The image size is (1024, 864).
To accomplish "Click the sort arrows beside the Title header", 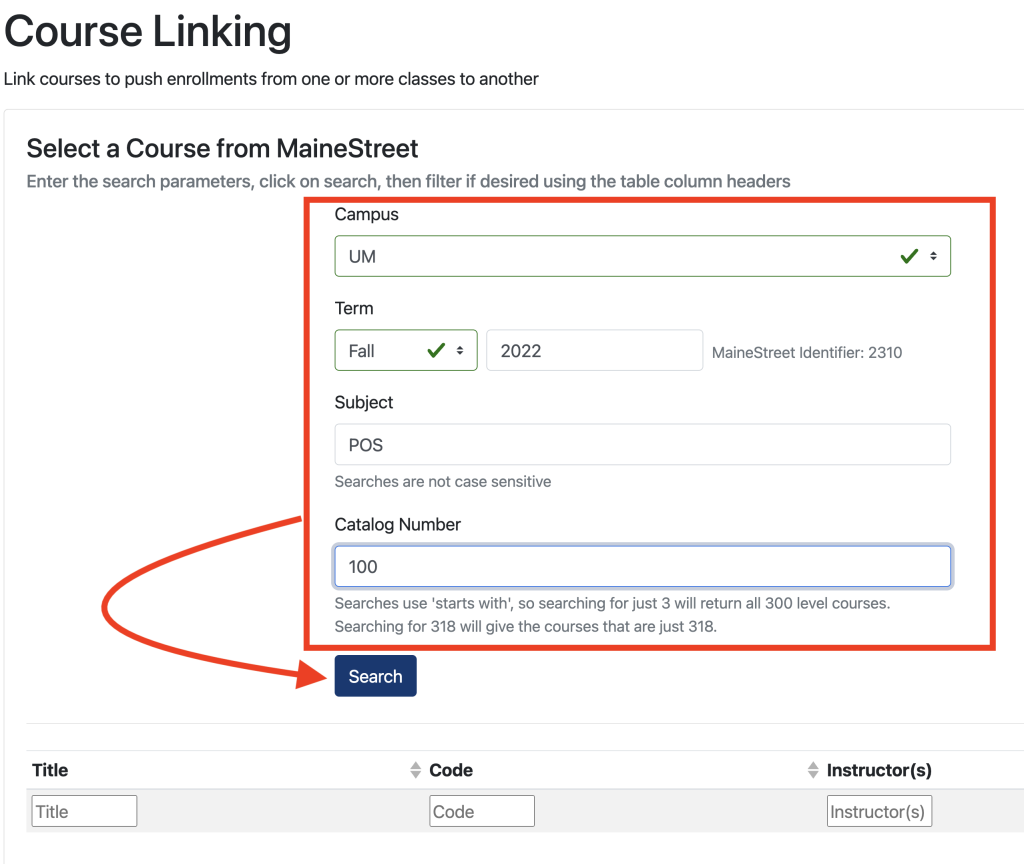I will pyautogui.click(x=414, y=770).
